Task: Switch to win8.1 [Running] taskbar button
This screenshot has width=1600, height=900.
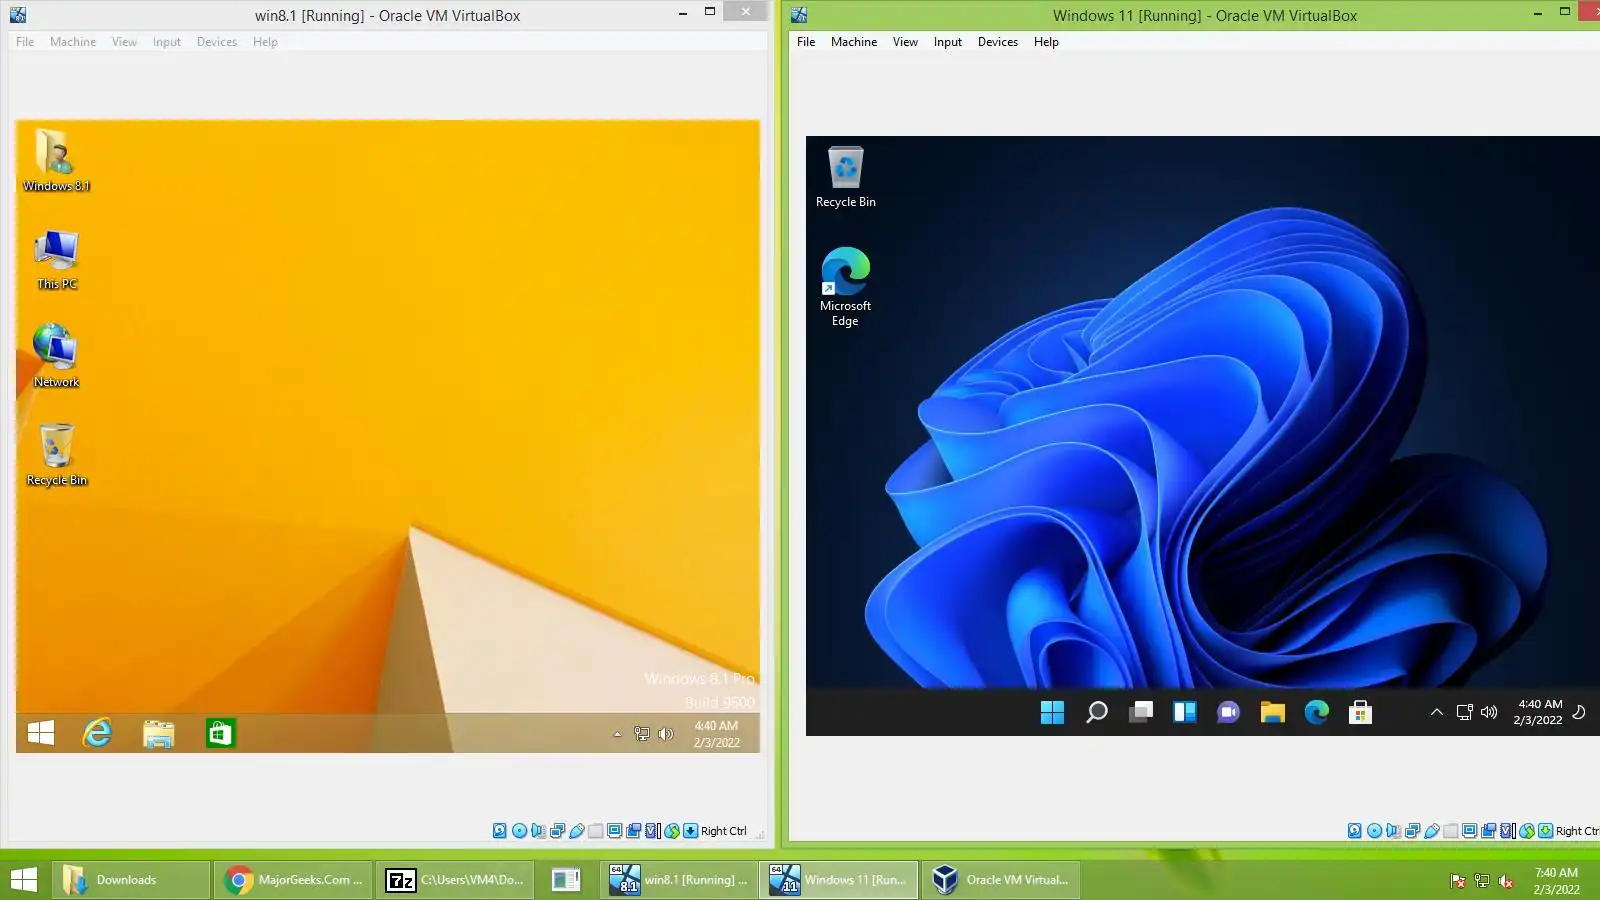Action: tap(679, 880)
